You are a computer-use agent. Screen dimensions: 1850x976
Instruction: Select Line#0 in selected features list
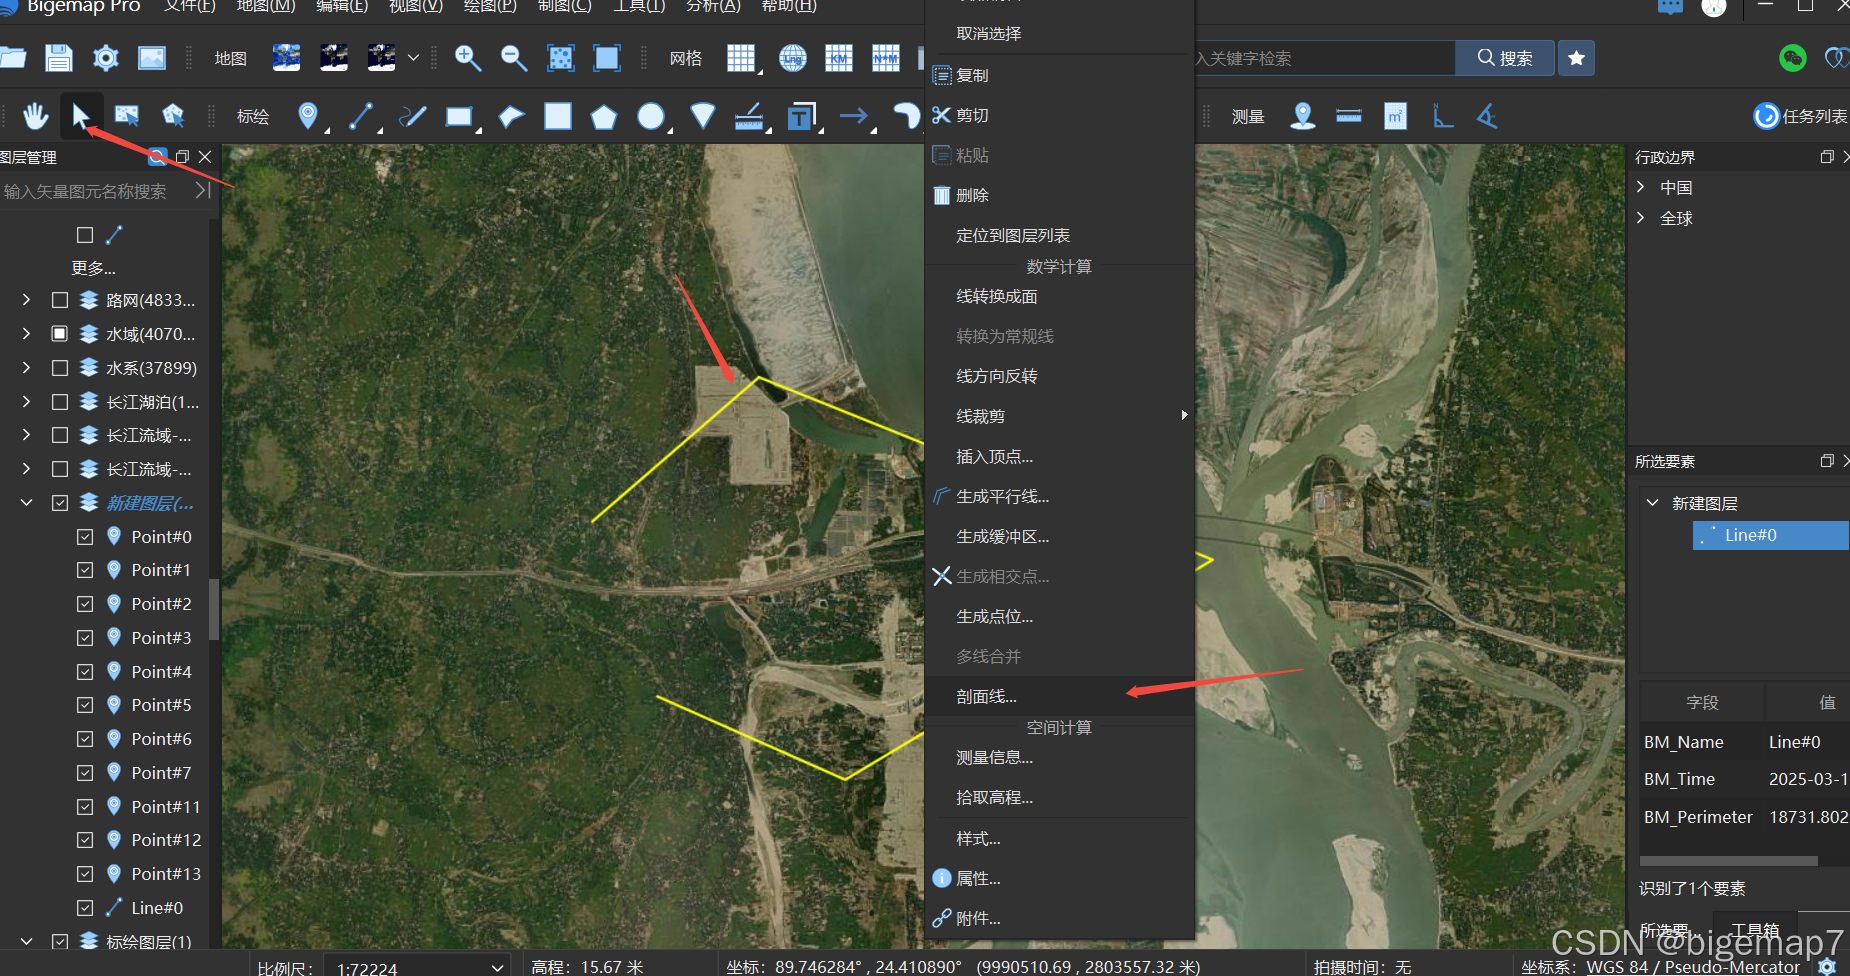[1770, 535]
